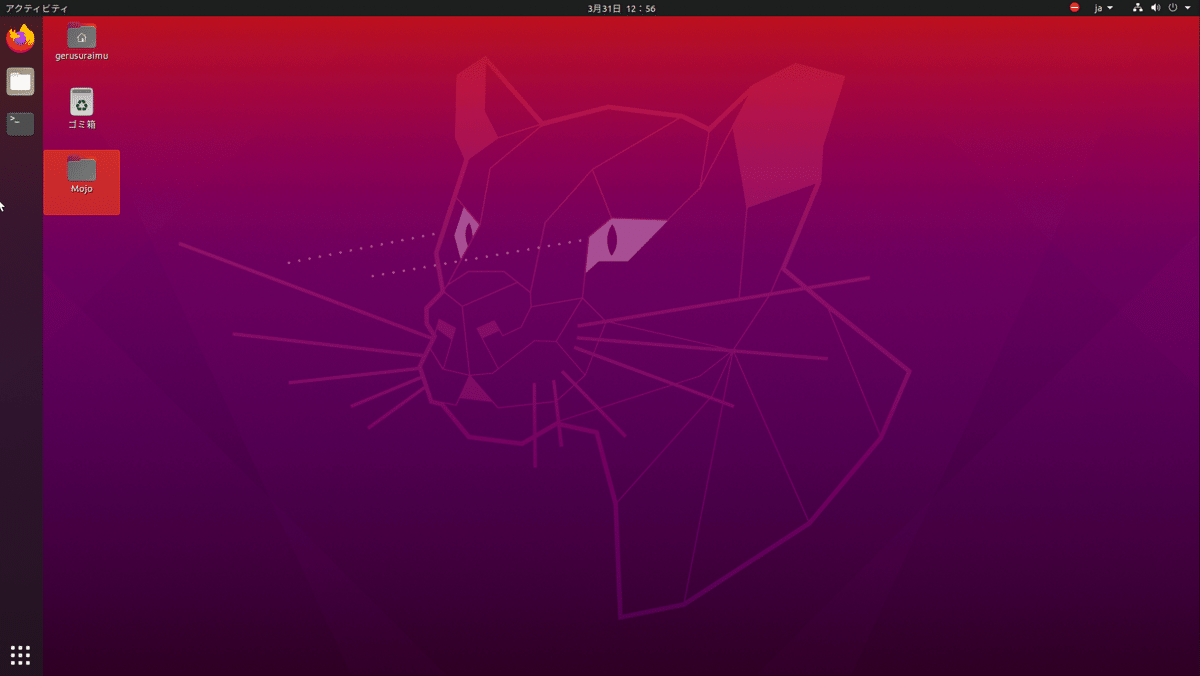This screenshot has height=676, width=1200.
Task: Select the gerusuraimu home folder icon
Action: click(81, 36)
